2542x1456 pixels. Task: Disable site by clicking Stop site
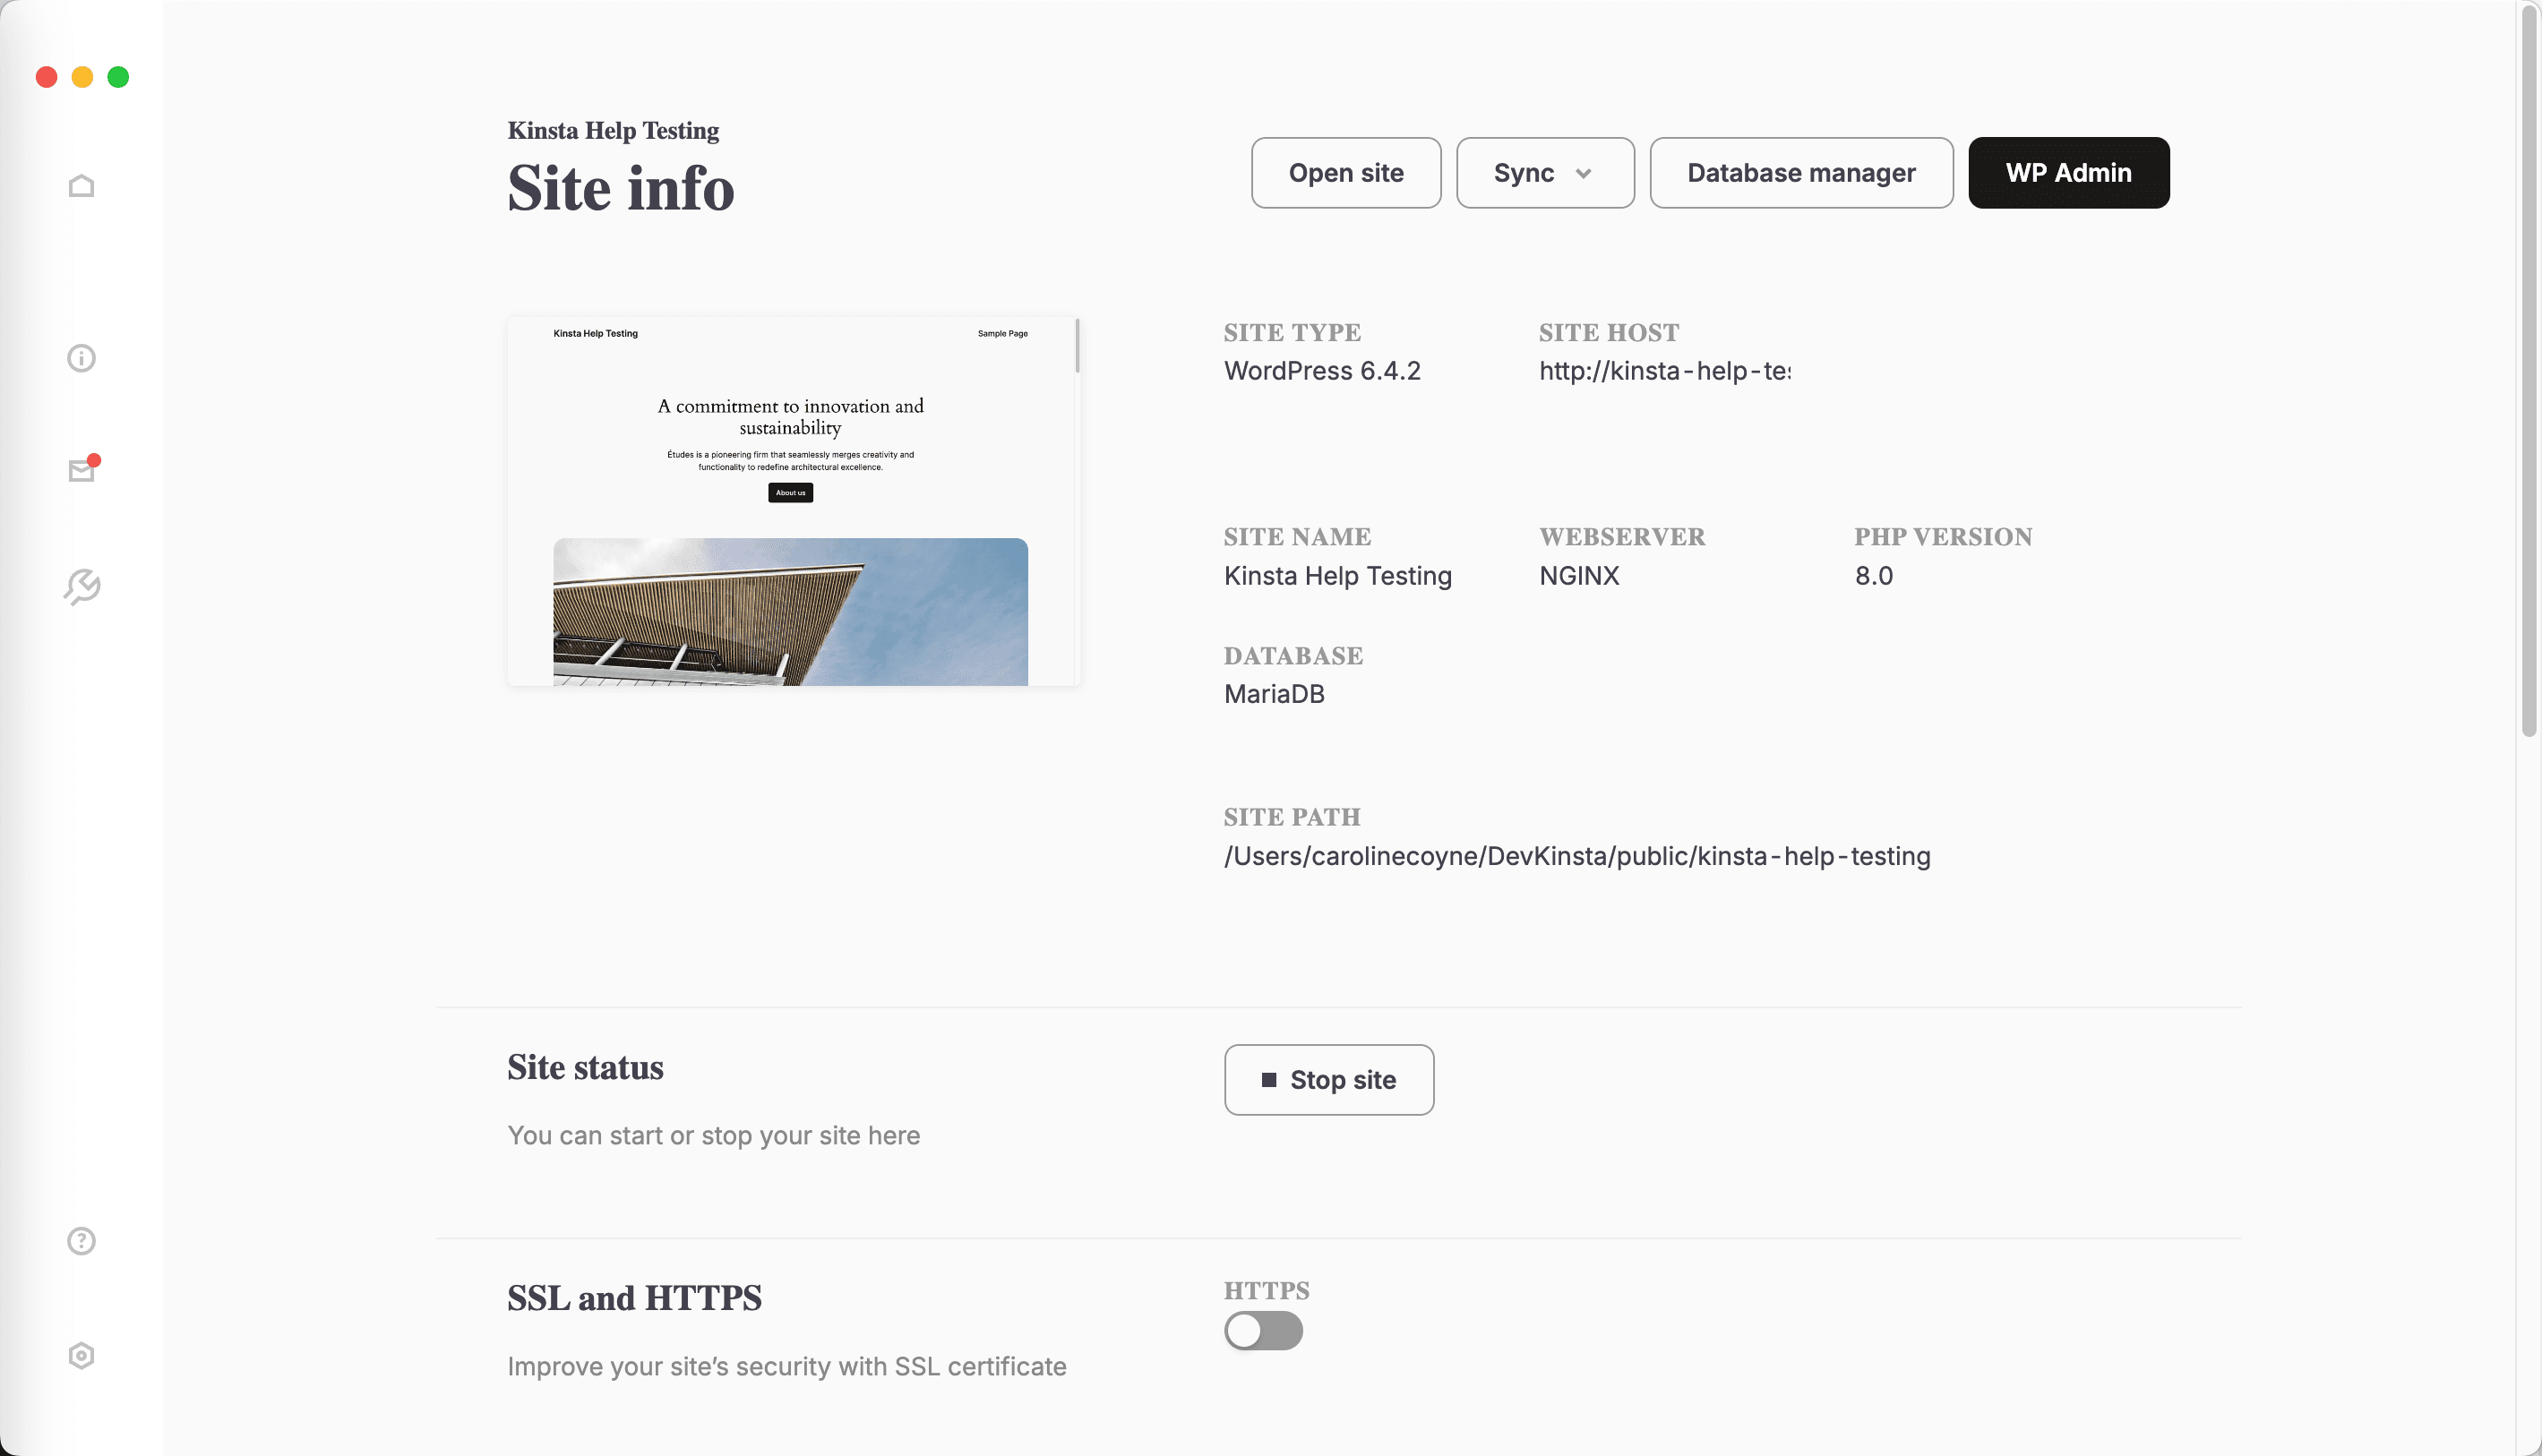[1328, 1079]
